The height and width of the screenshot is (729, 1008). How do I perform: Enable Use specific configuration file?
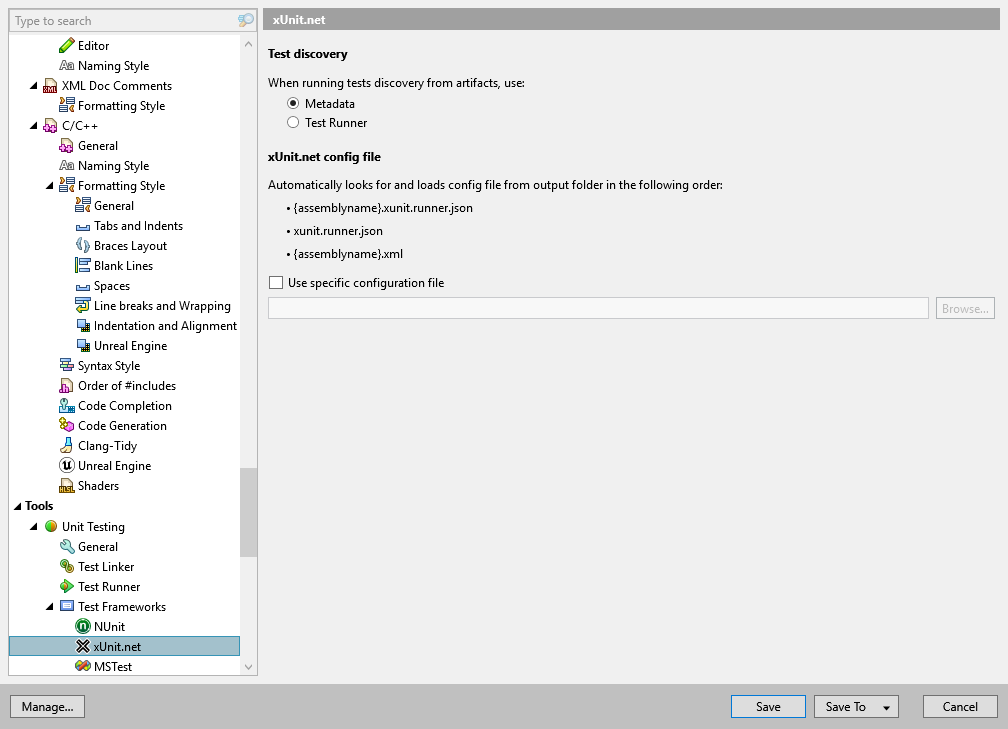tap(275, 282)
